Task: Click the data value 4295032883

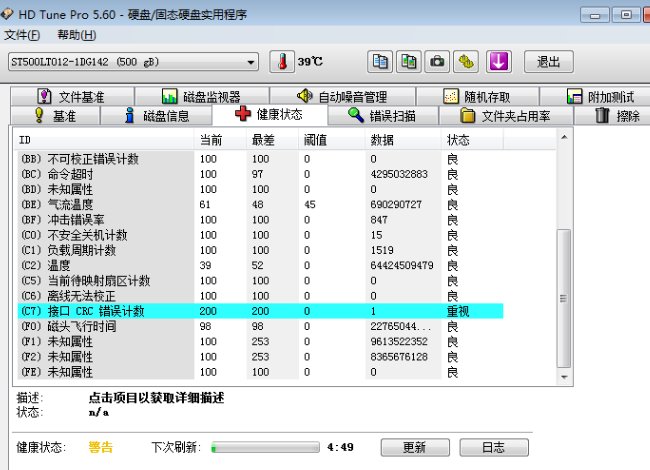Action: [x=399, y=174]
